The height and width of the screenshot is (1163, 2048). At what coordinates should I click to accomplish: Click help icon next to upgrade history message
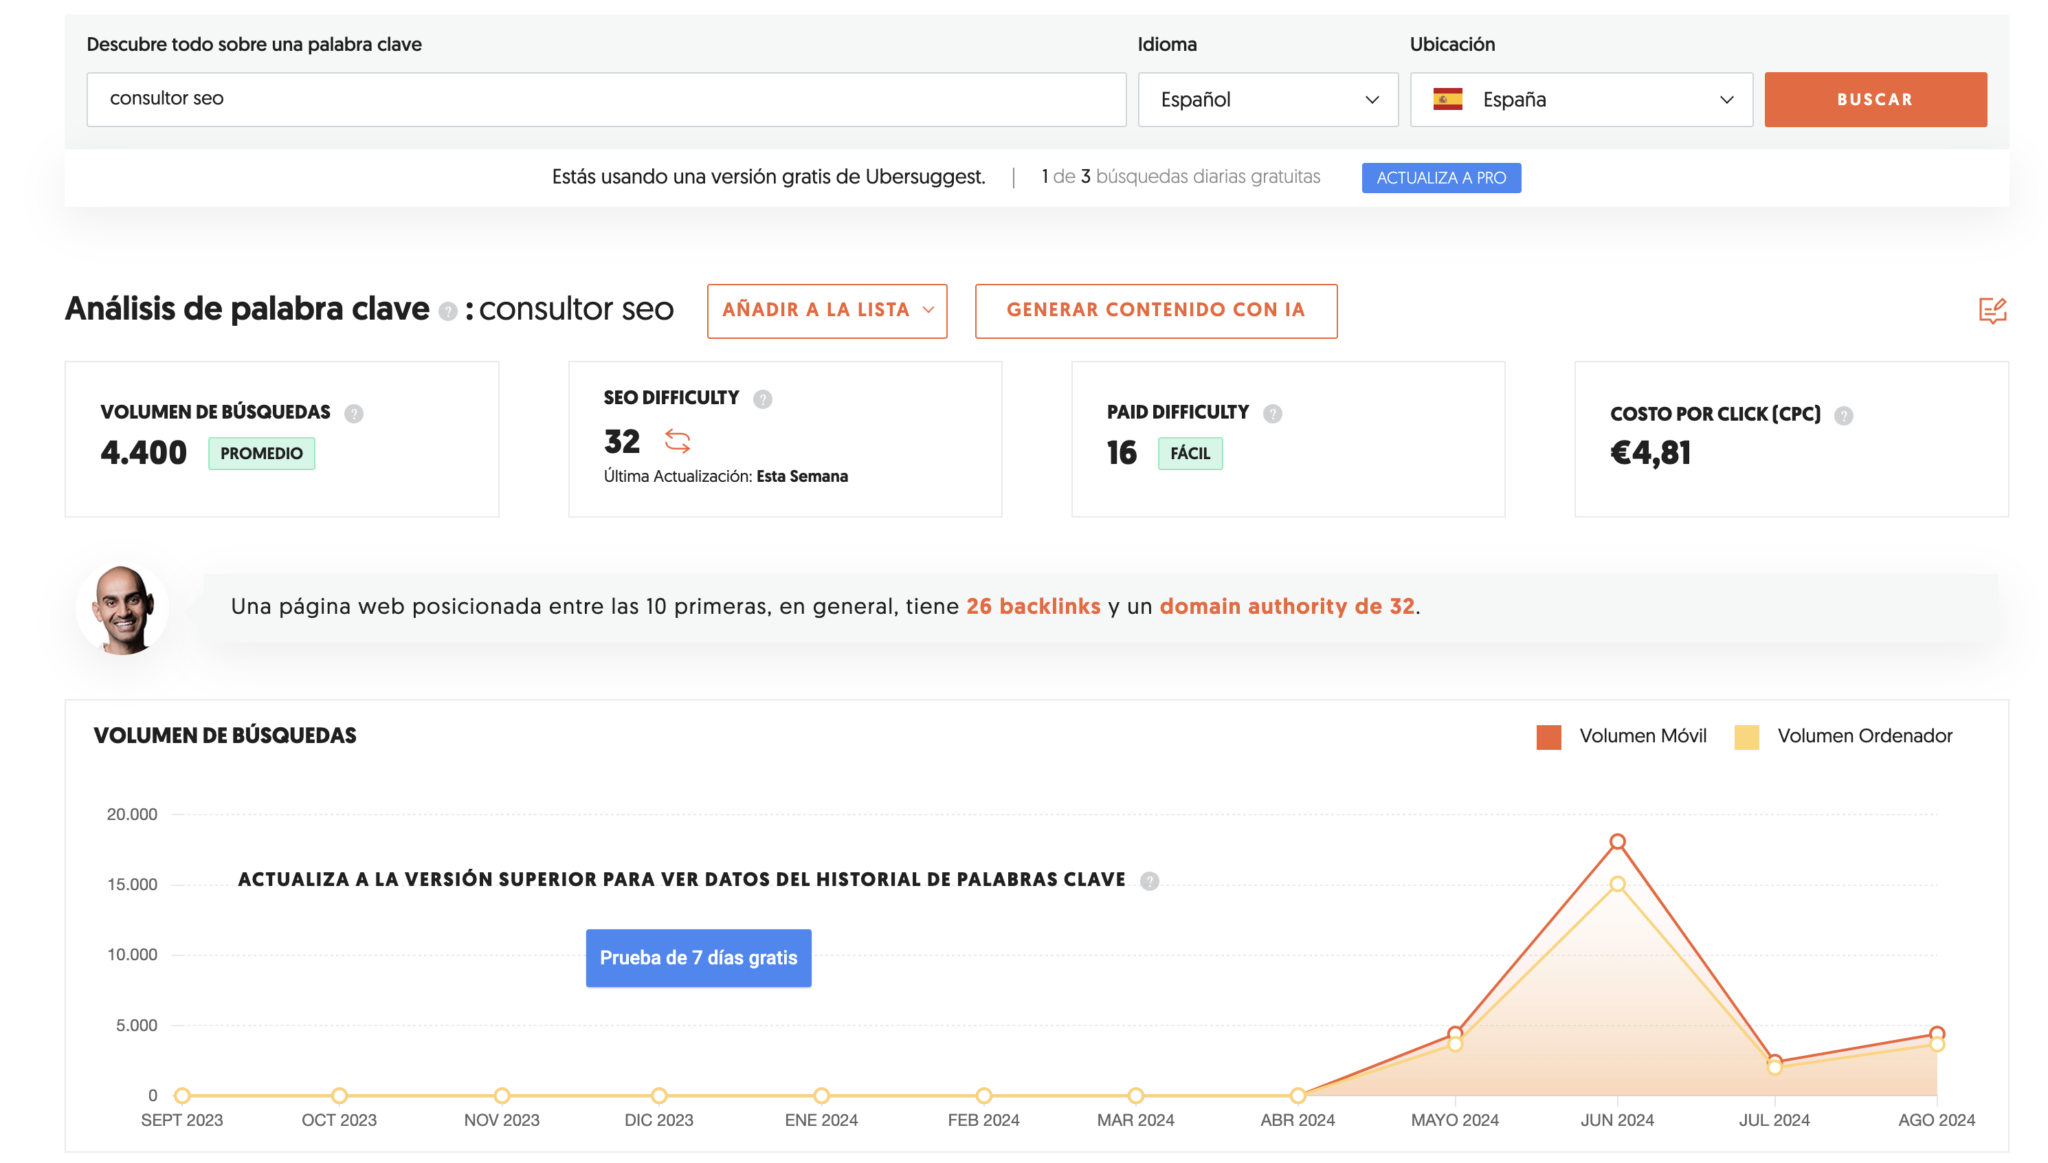click(1150, 881)
